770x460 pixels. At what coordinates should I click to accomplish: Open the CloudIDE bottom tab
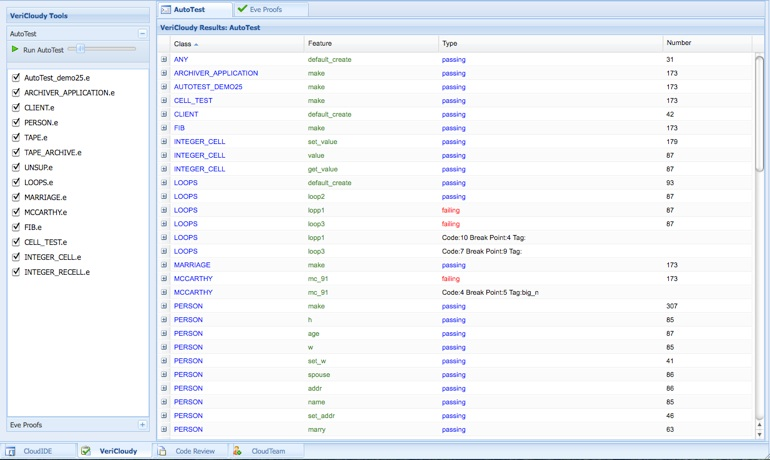coord(38,451)
